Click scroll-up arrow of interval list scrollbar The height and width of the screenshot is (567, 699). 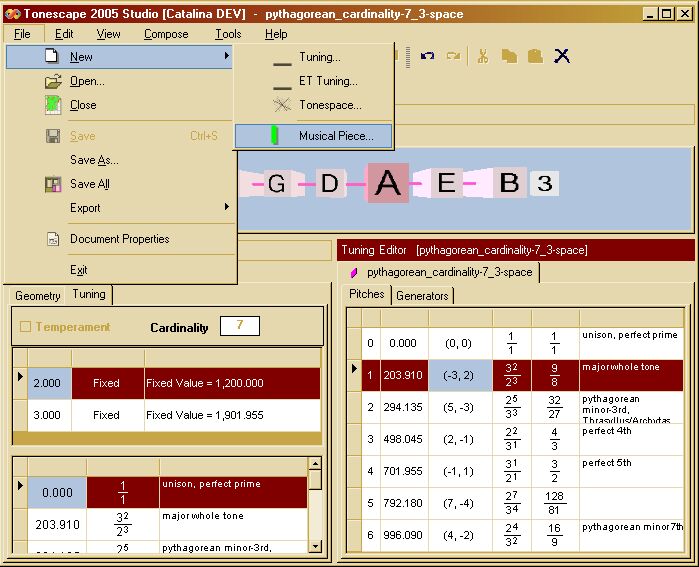pos(315,464)
